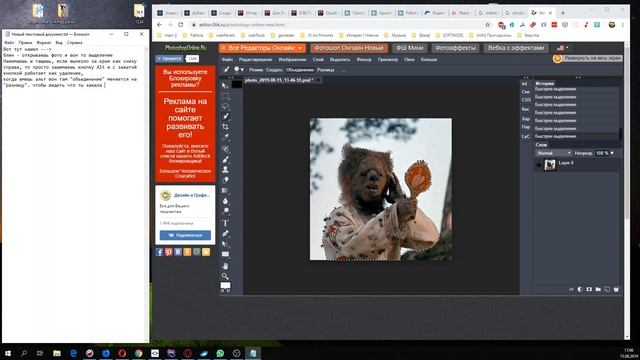Select the Lasso tool
640x360 pixels.
coord(225,106)
